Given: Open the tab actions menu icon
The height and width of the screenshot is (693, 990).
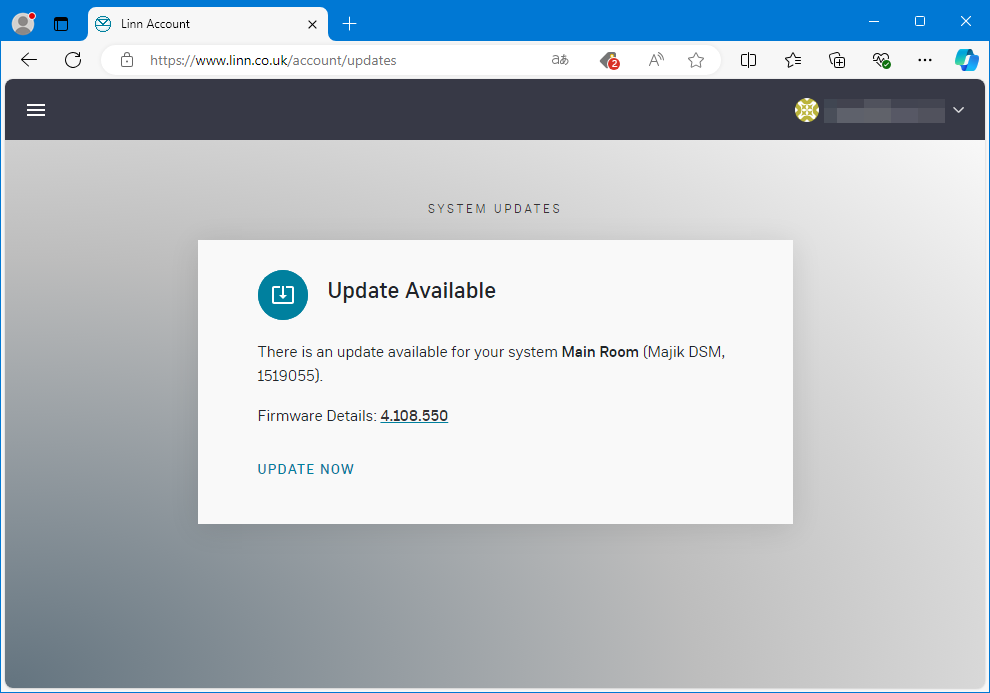Looking at the screenshot, I should [61, 24].
